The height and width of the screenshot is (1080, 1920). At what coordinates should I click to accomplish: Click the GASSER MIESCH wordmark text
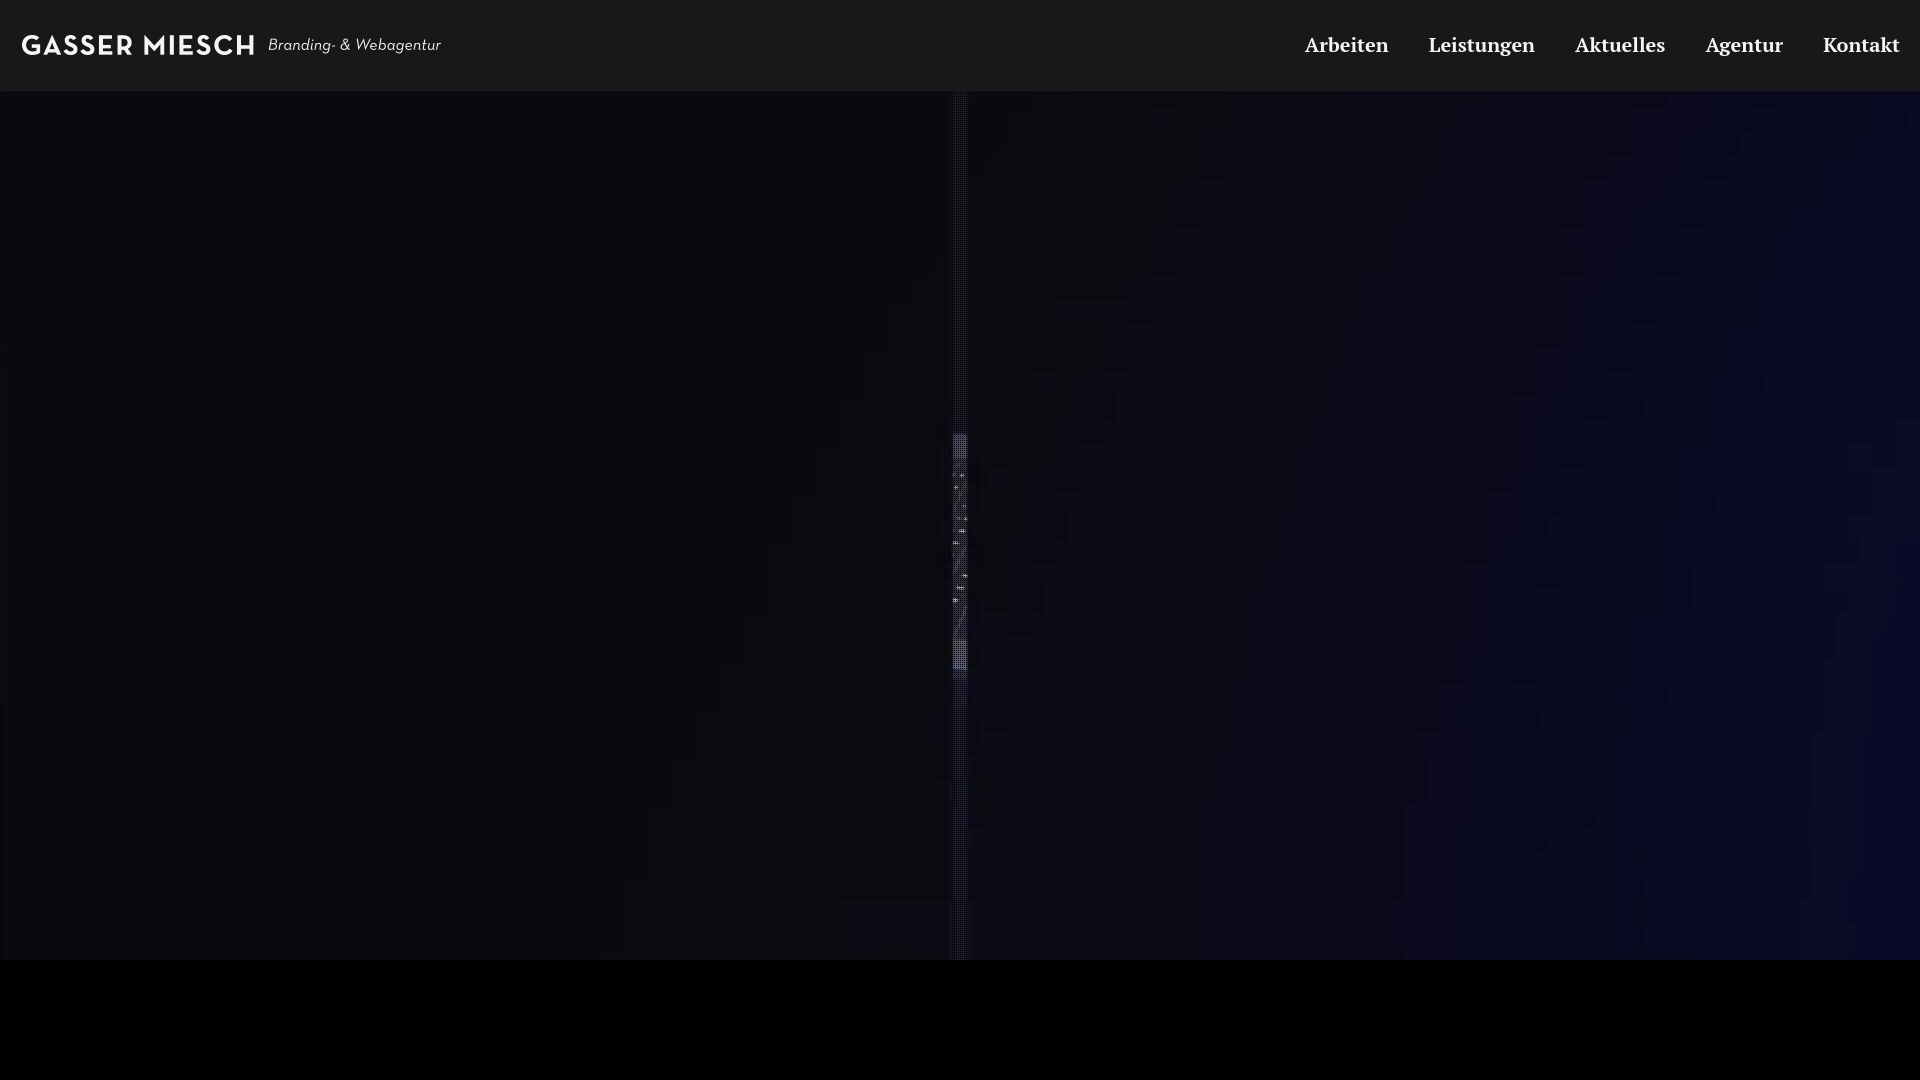136,45
